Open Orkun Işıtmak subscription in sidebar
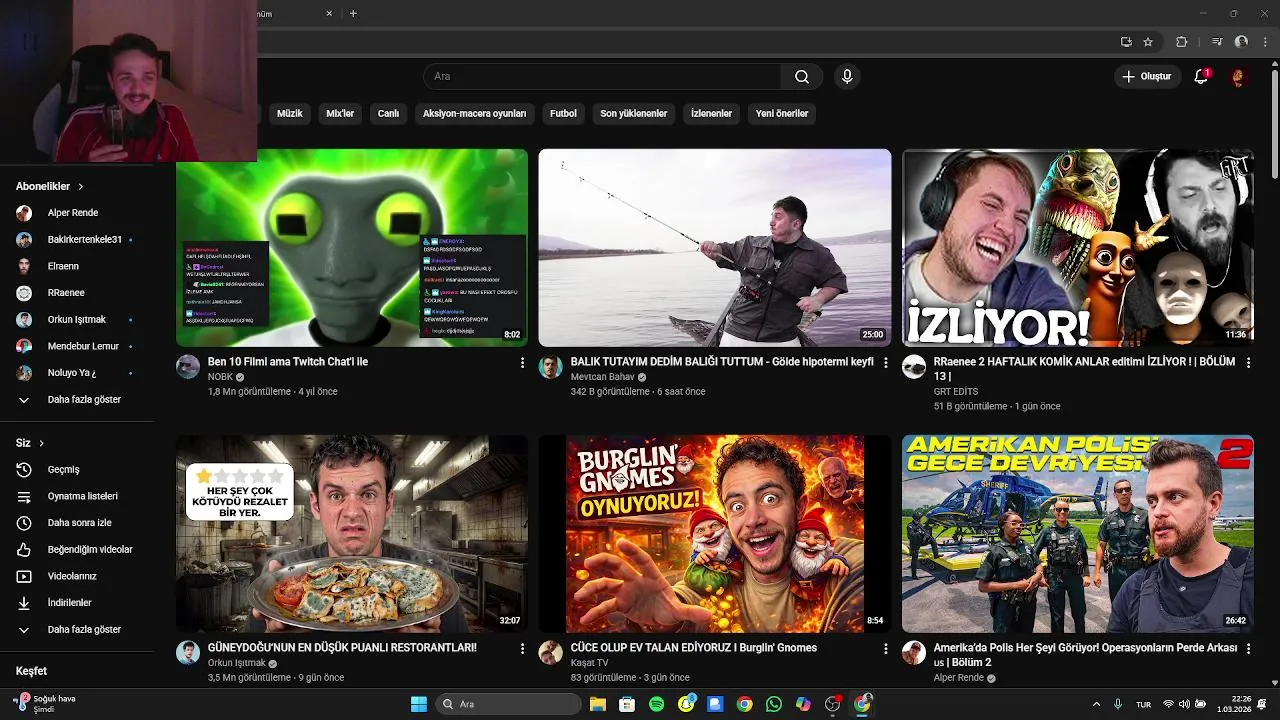This screenshot has height=720, width=1280. click(76, 320)
